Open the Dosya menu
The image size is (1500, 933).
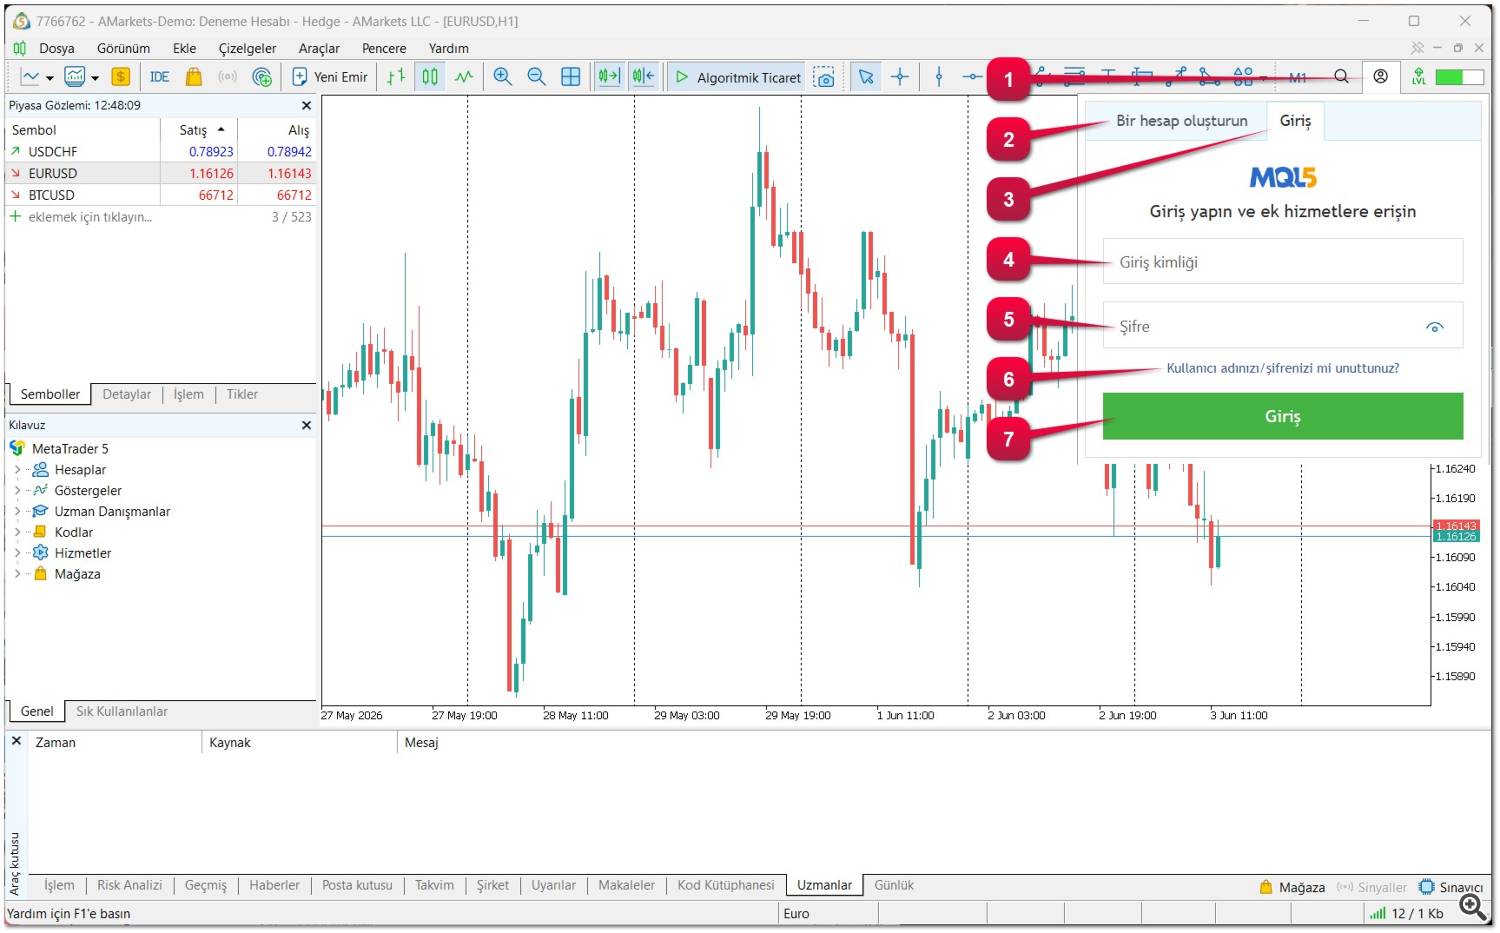click(57, 48)
